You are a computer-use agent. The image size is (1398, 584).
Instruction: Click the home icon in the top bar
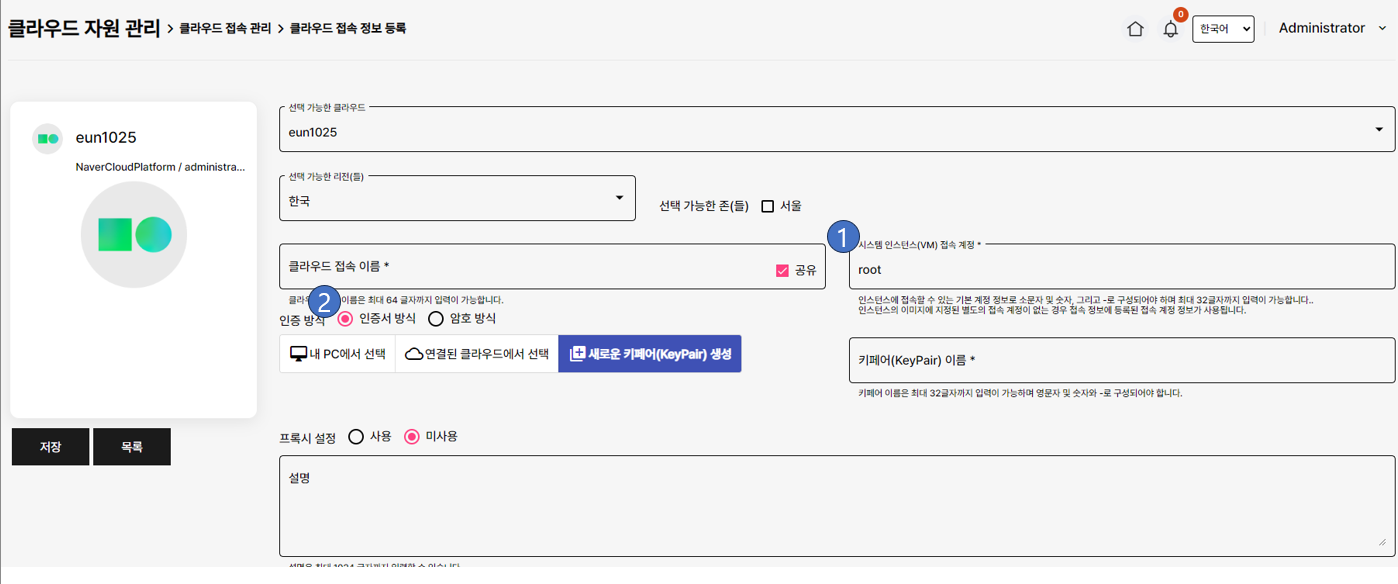1136,28
